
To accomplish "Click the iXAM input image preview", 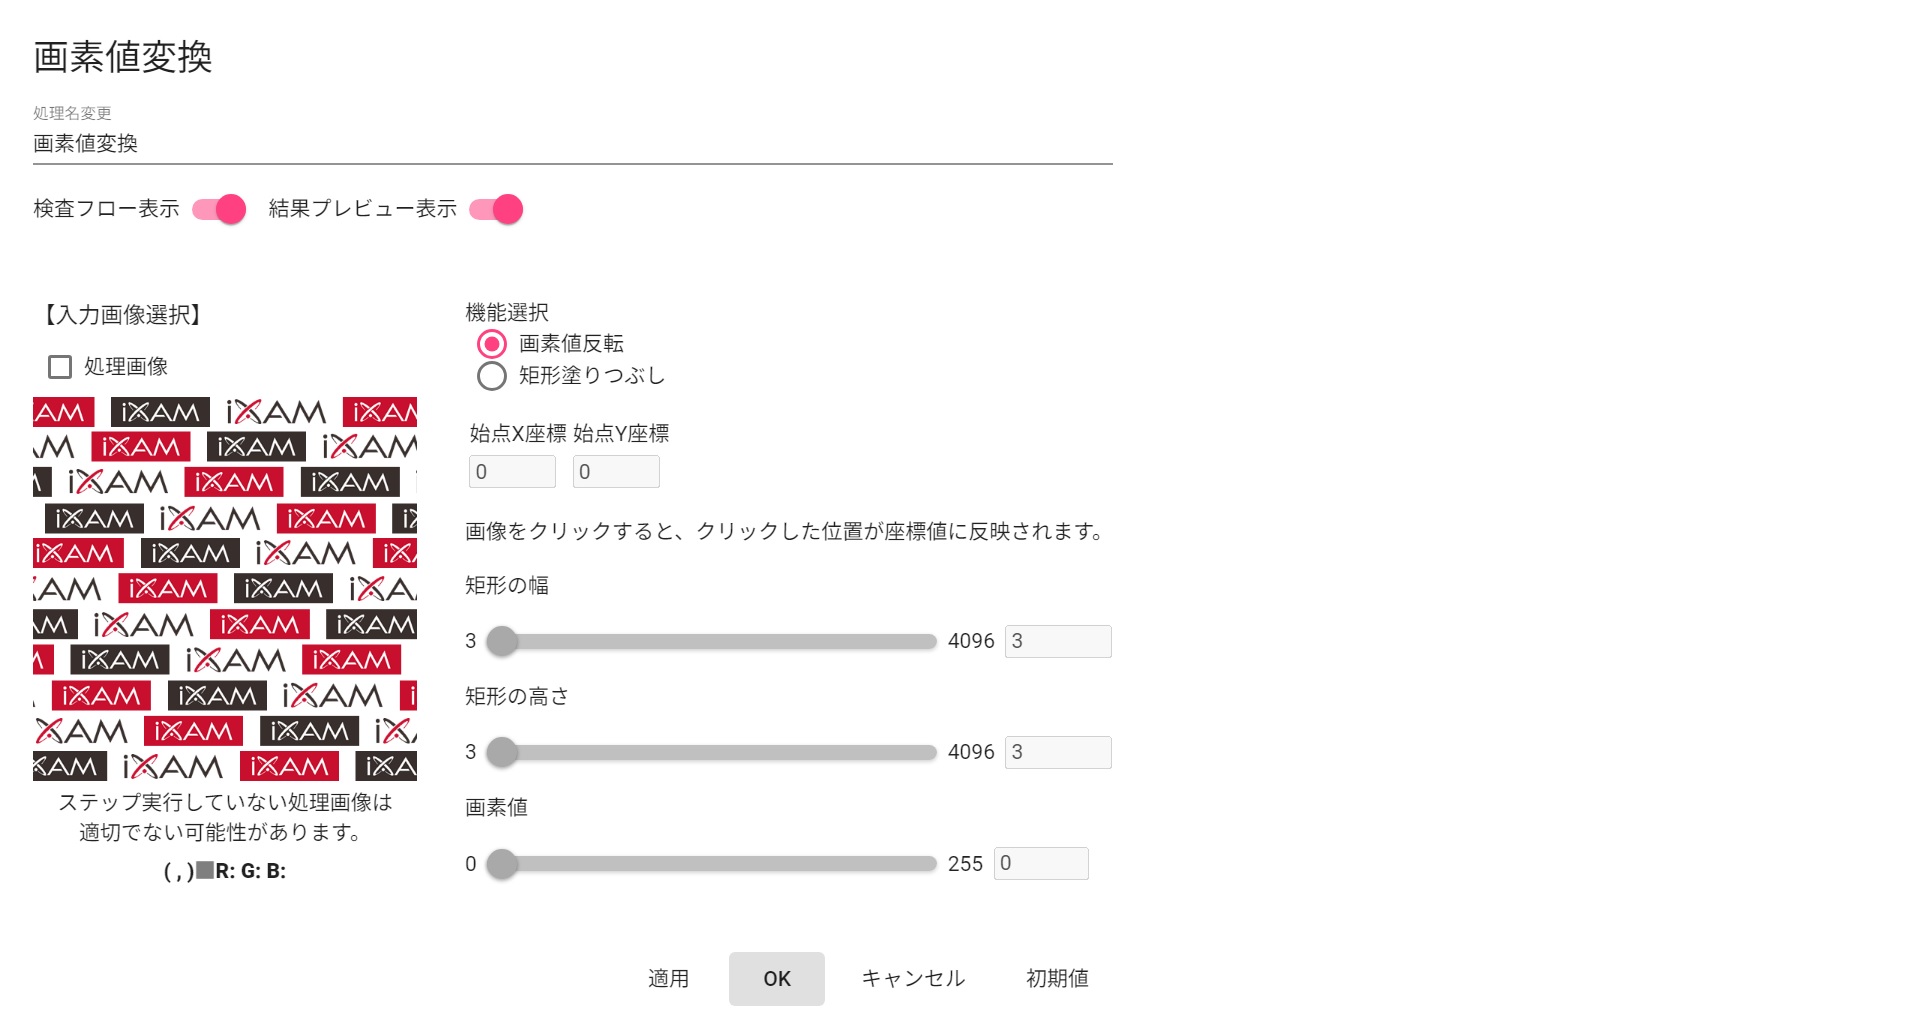I will tap(225, 589).
